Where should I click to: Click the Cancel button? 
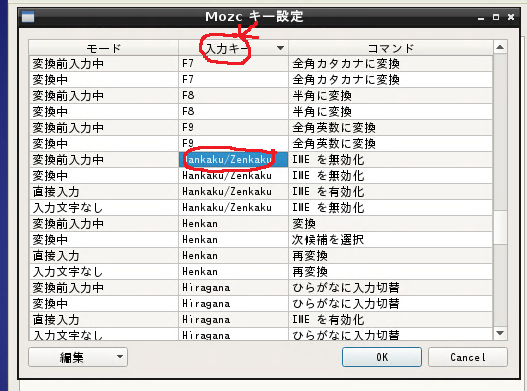tap(468, 357)
